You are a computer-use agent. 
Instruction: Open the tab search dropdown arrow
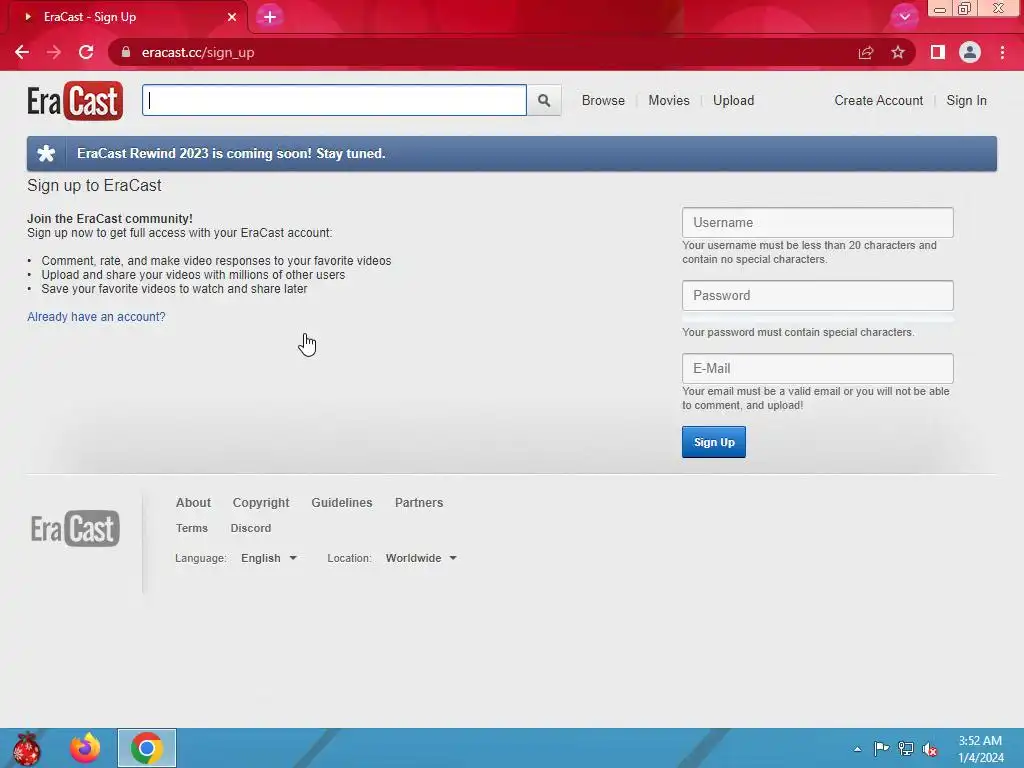[904, 17]
